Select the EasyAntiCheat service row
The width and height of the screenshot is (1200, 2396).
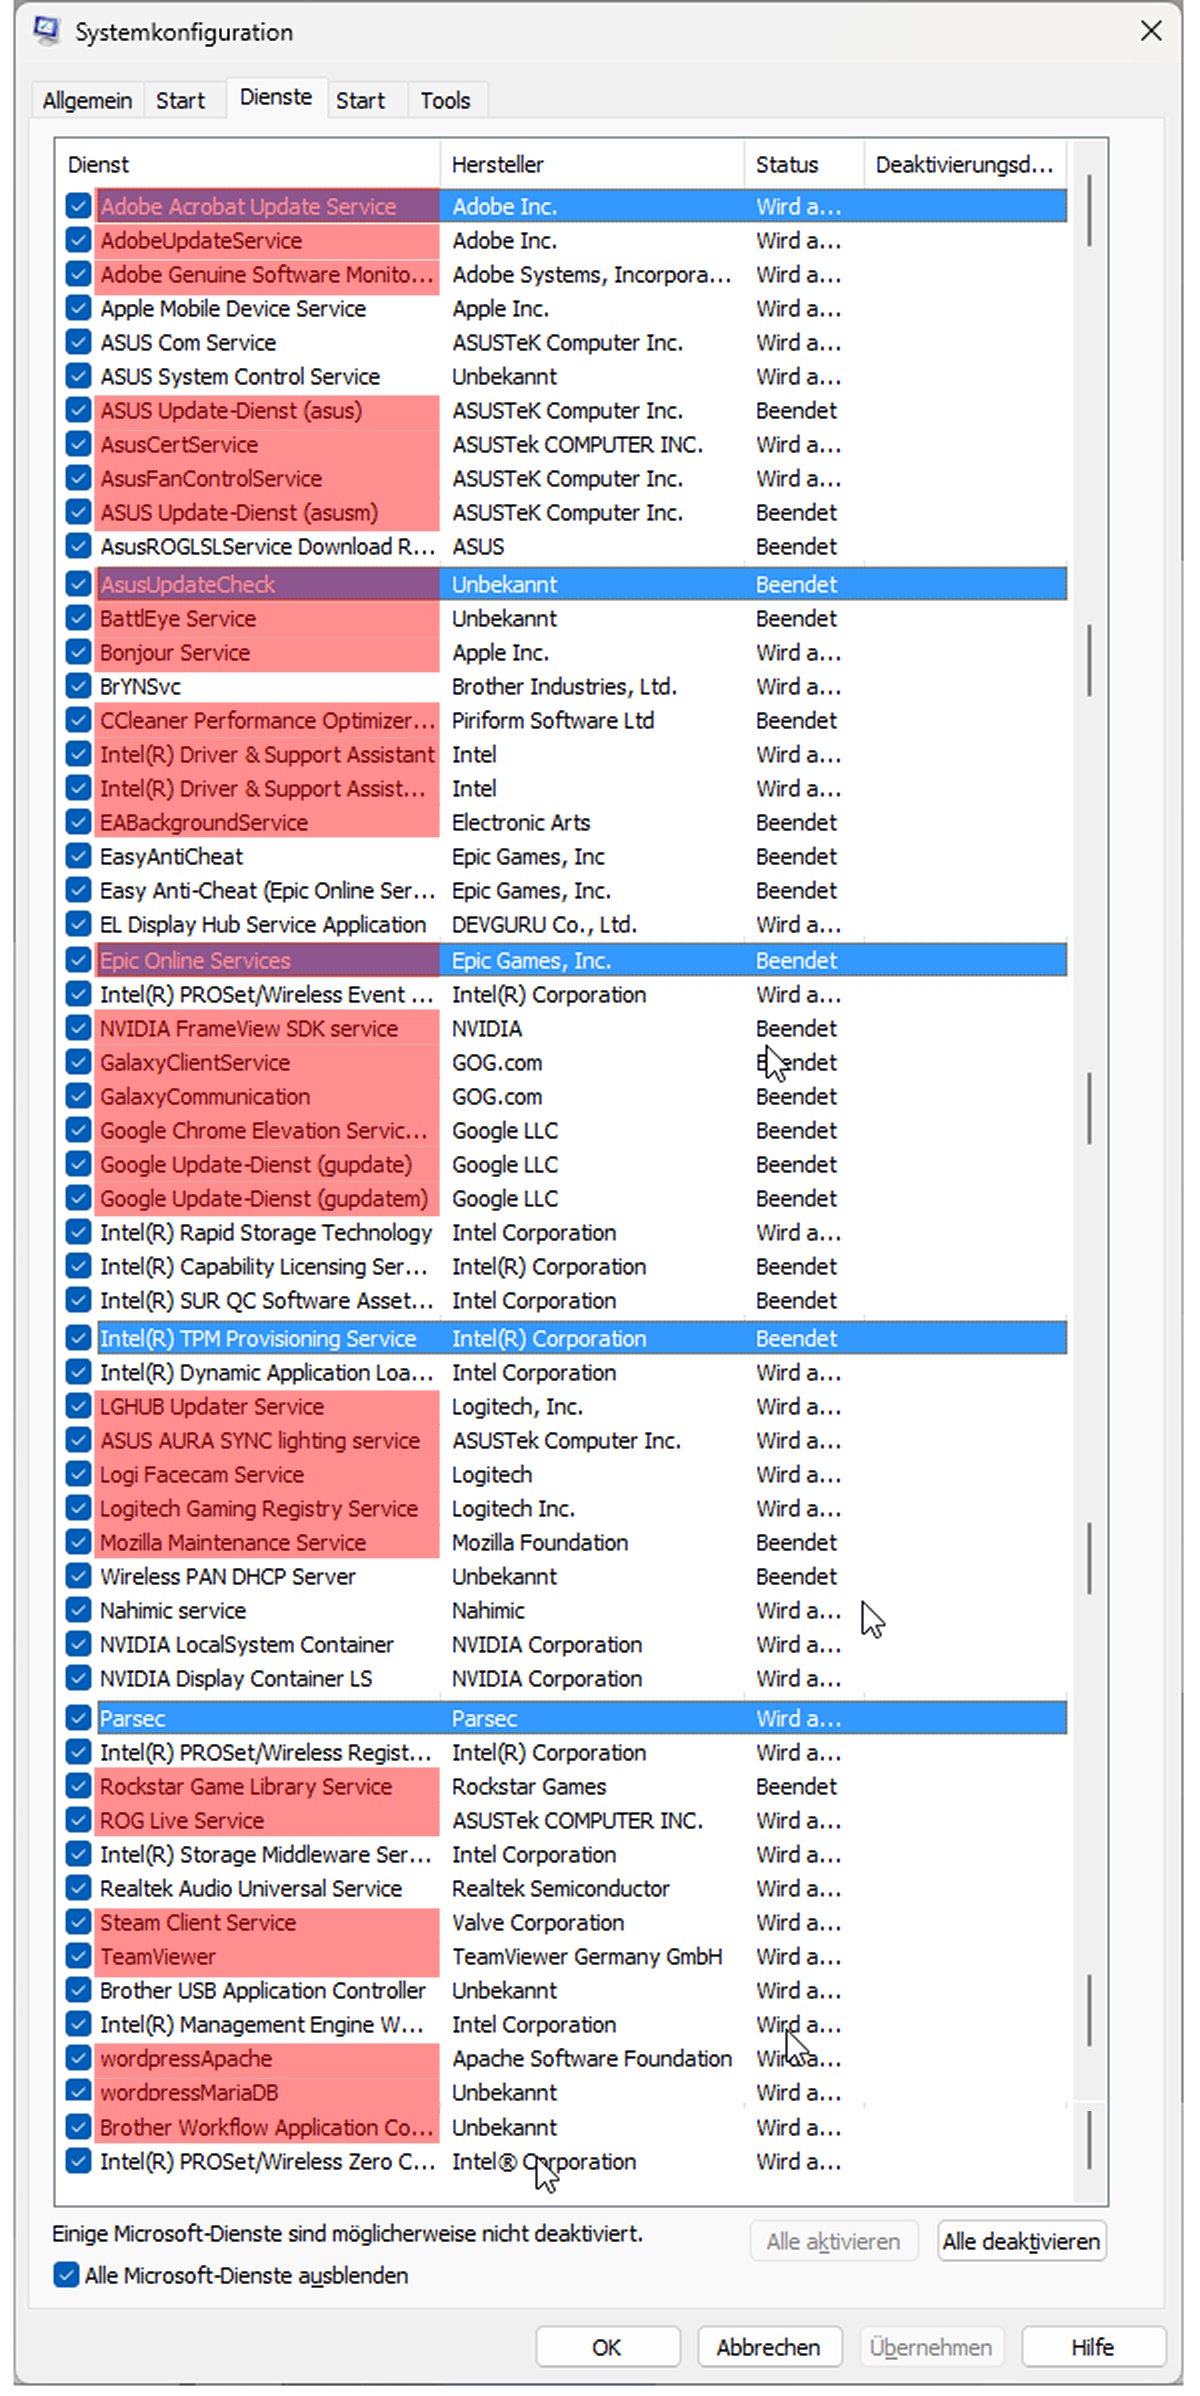click(x=566, y=856)
